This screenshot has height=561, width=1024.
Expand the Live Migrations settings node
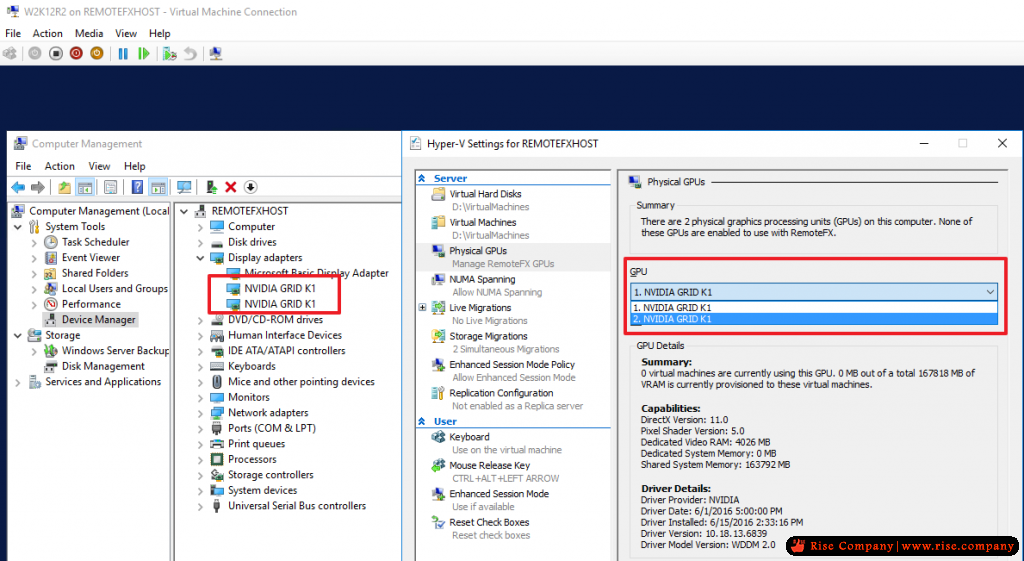coord(423,308)
